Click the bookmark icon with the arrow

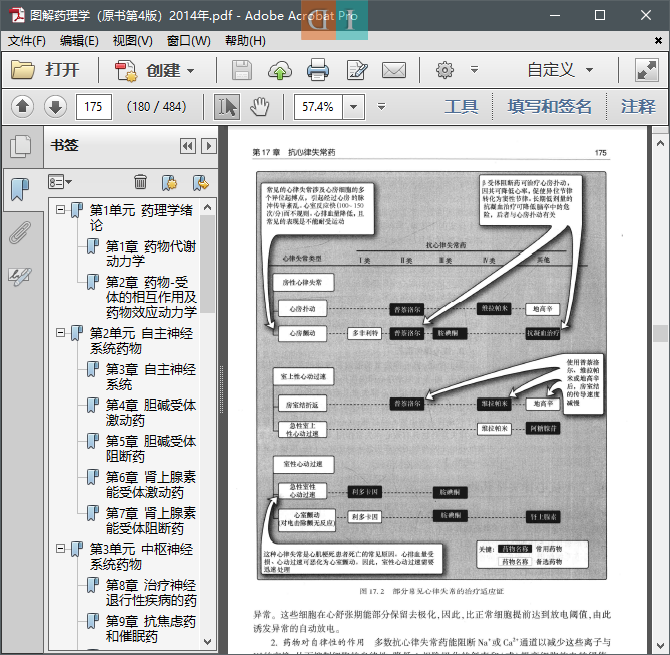[200, 182]
